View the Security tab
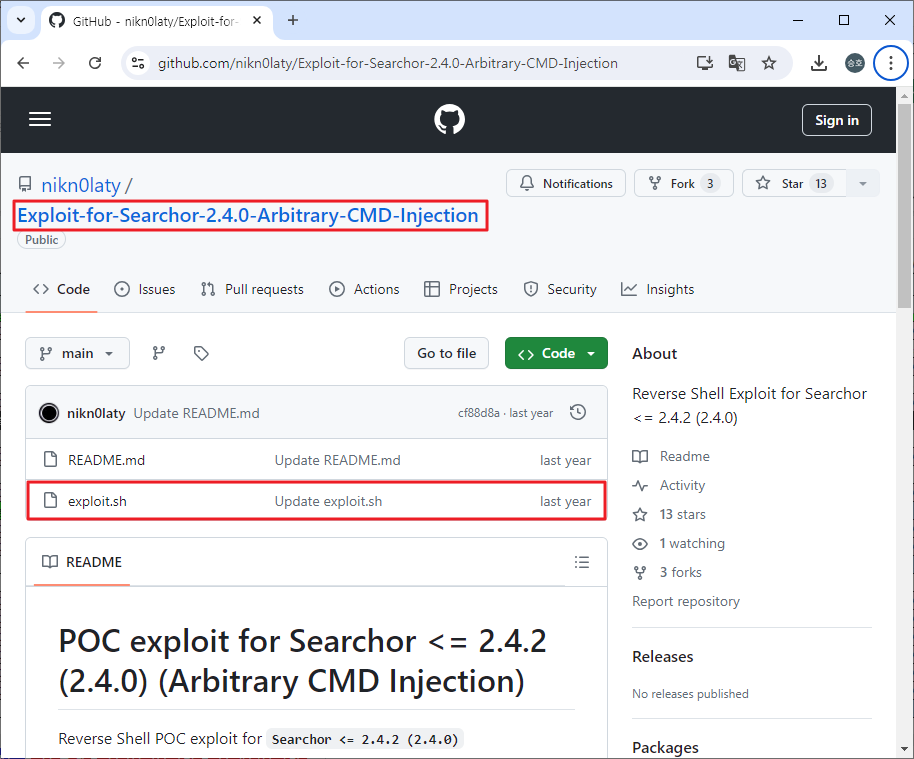This screenshot has height=759, width=914. pyautogui.click(x=560, y=289)
